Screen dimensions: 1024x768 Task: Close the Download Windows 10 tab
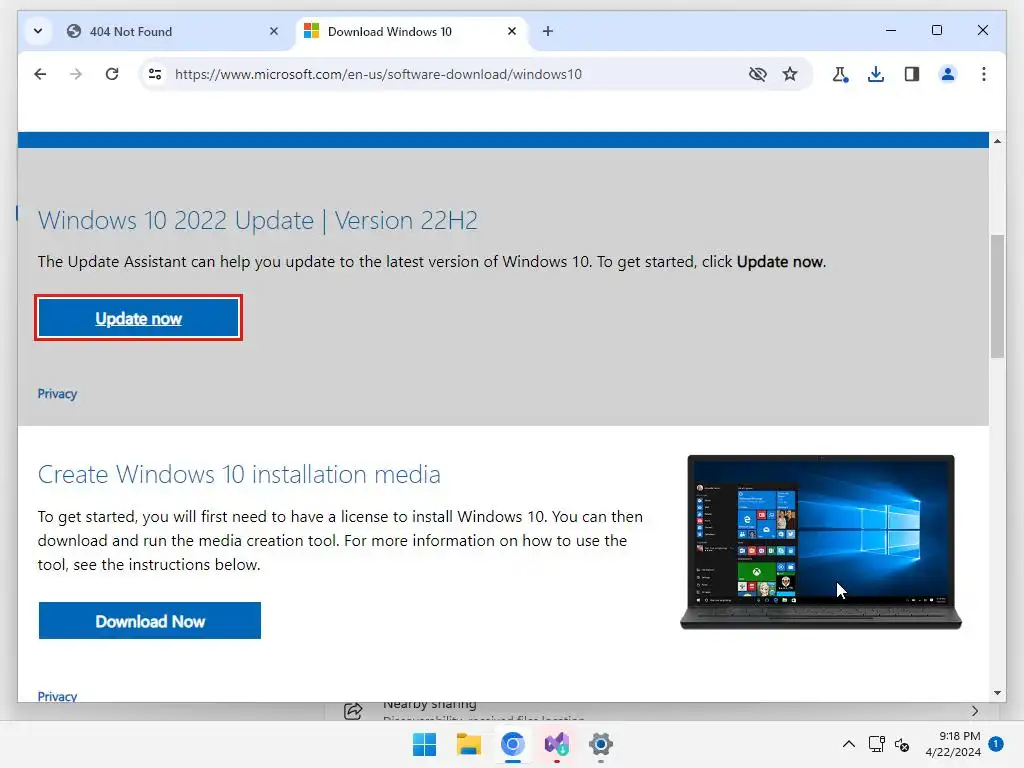512,31
